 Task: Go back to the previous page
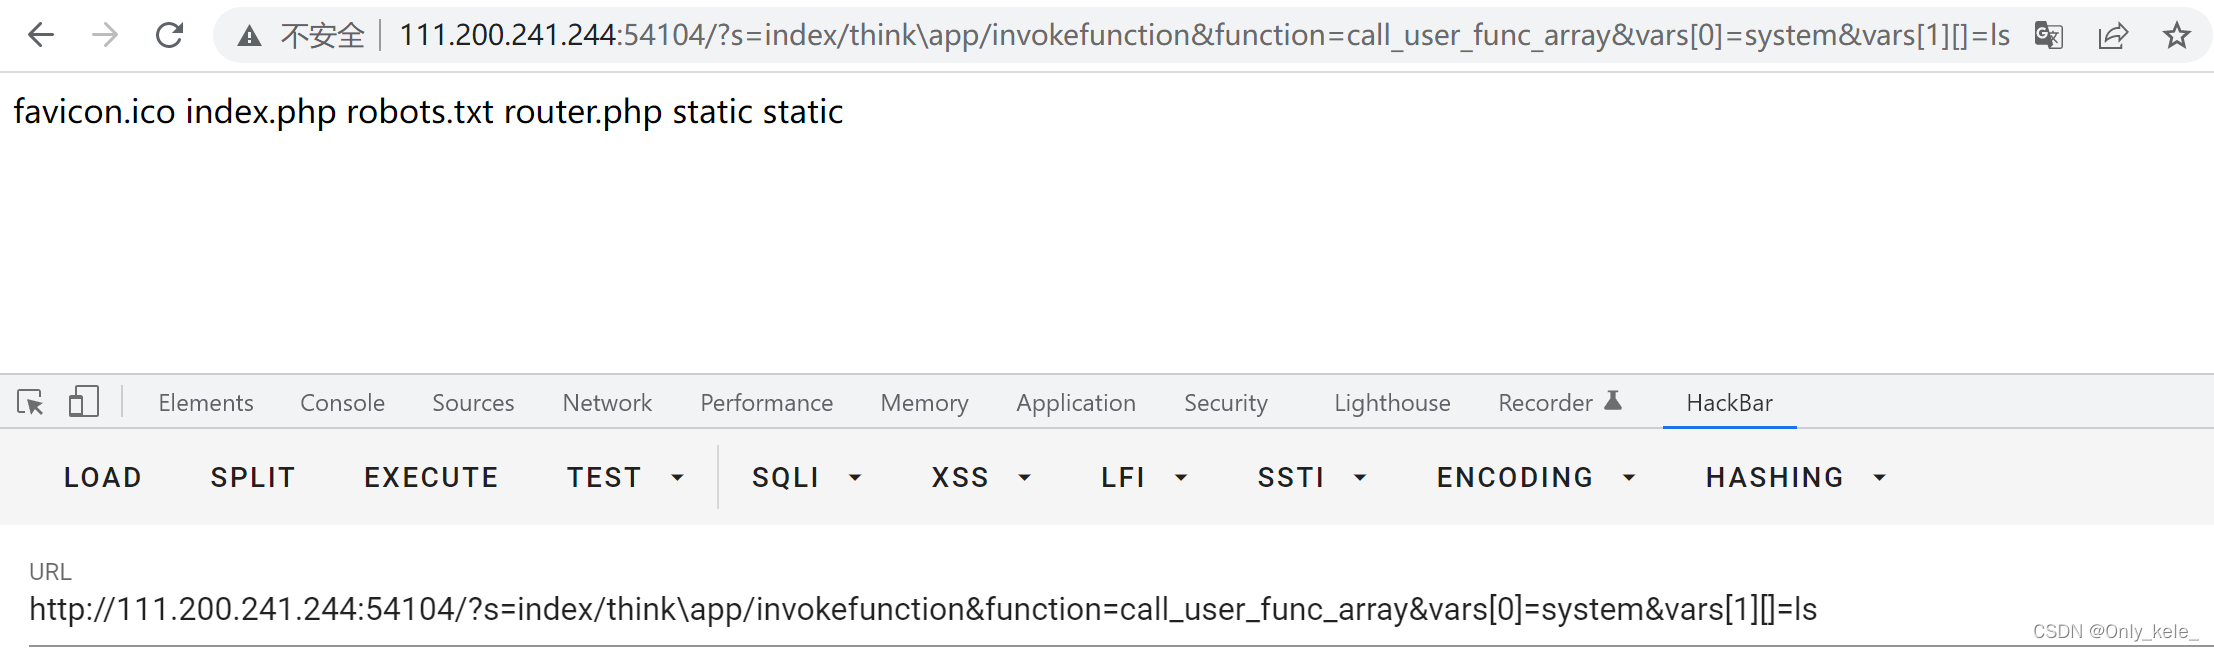(x=41, y=36)
